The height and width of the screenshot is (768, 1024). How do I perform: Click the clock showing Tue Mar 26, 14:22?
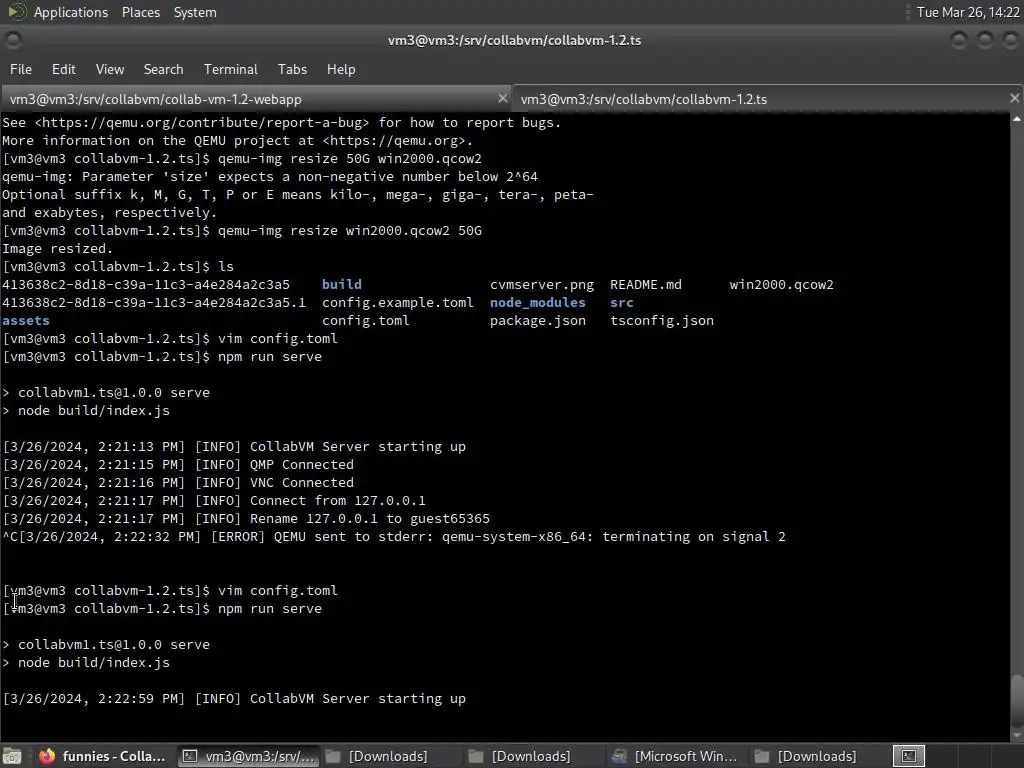coord(968,12)
